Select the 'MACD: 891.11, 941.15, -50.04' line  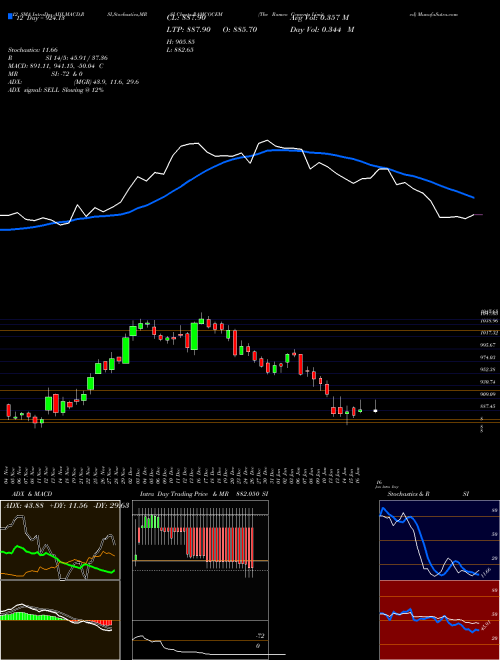[56, 66]
